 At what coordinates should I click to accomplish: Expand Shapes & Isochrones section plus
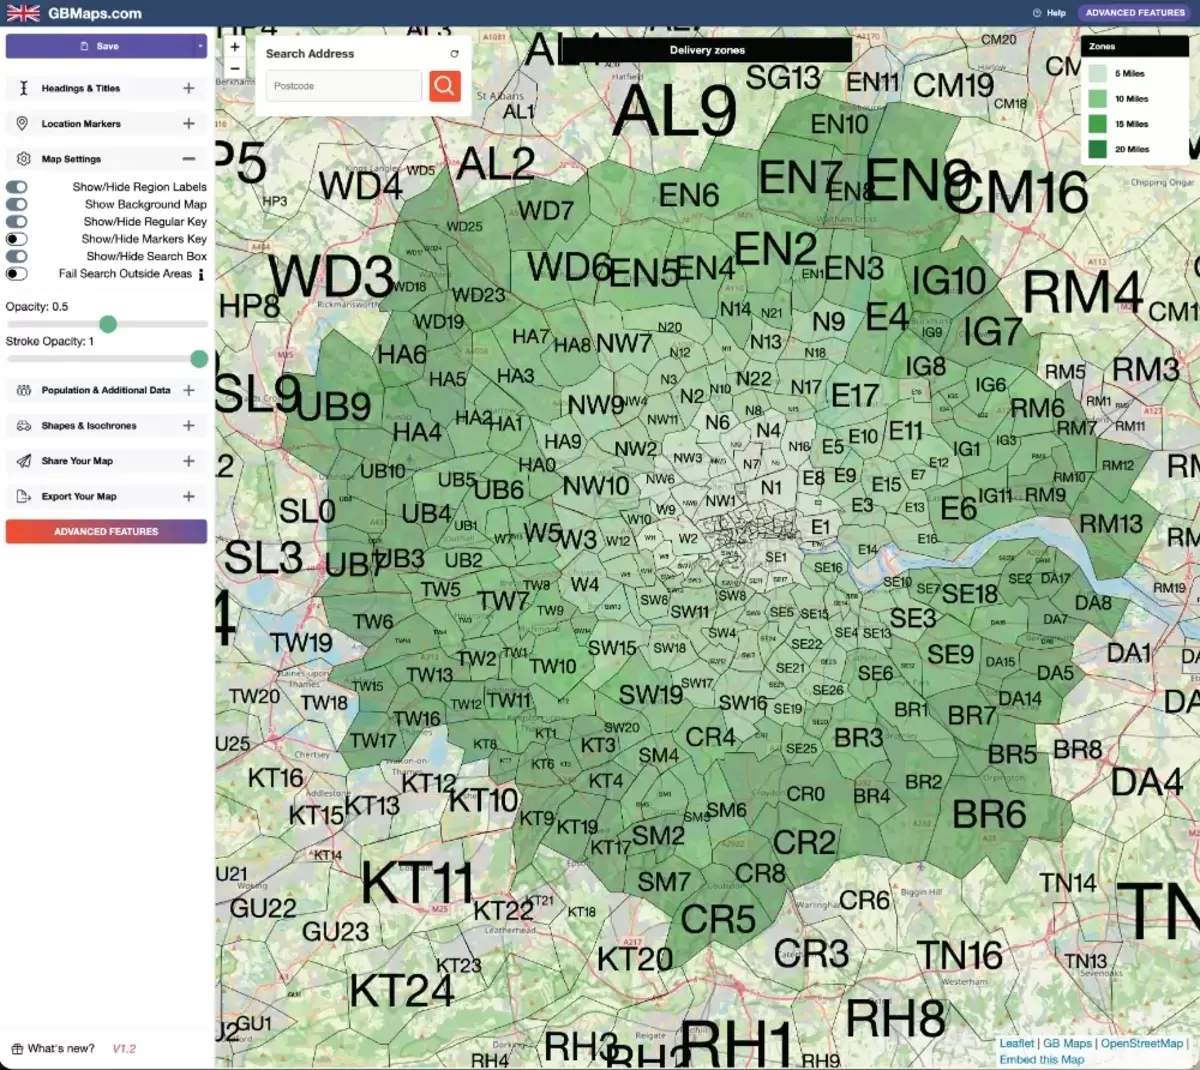click(189, 425)
